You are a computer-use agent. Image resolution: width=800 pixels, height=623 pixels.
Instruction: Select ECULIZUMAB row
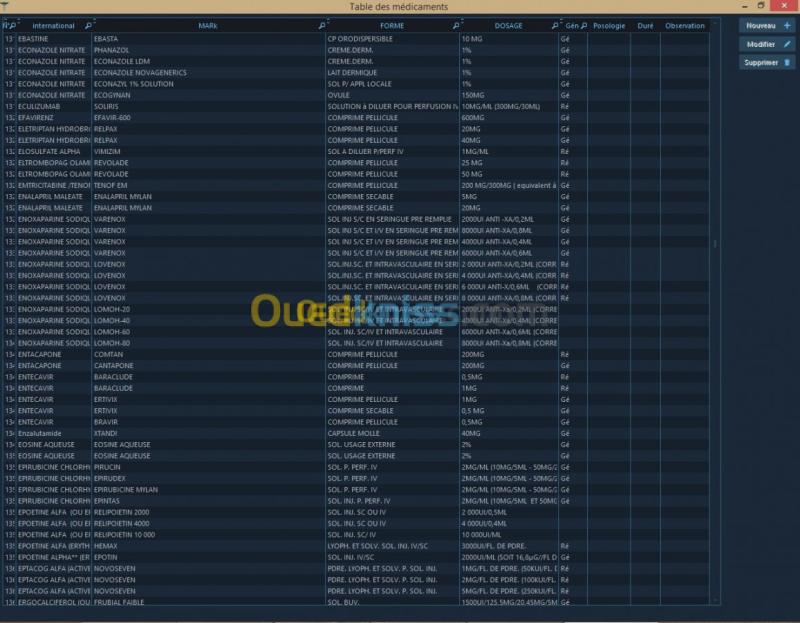(x=356, y=106)
